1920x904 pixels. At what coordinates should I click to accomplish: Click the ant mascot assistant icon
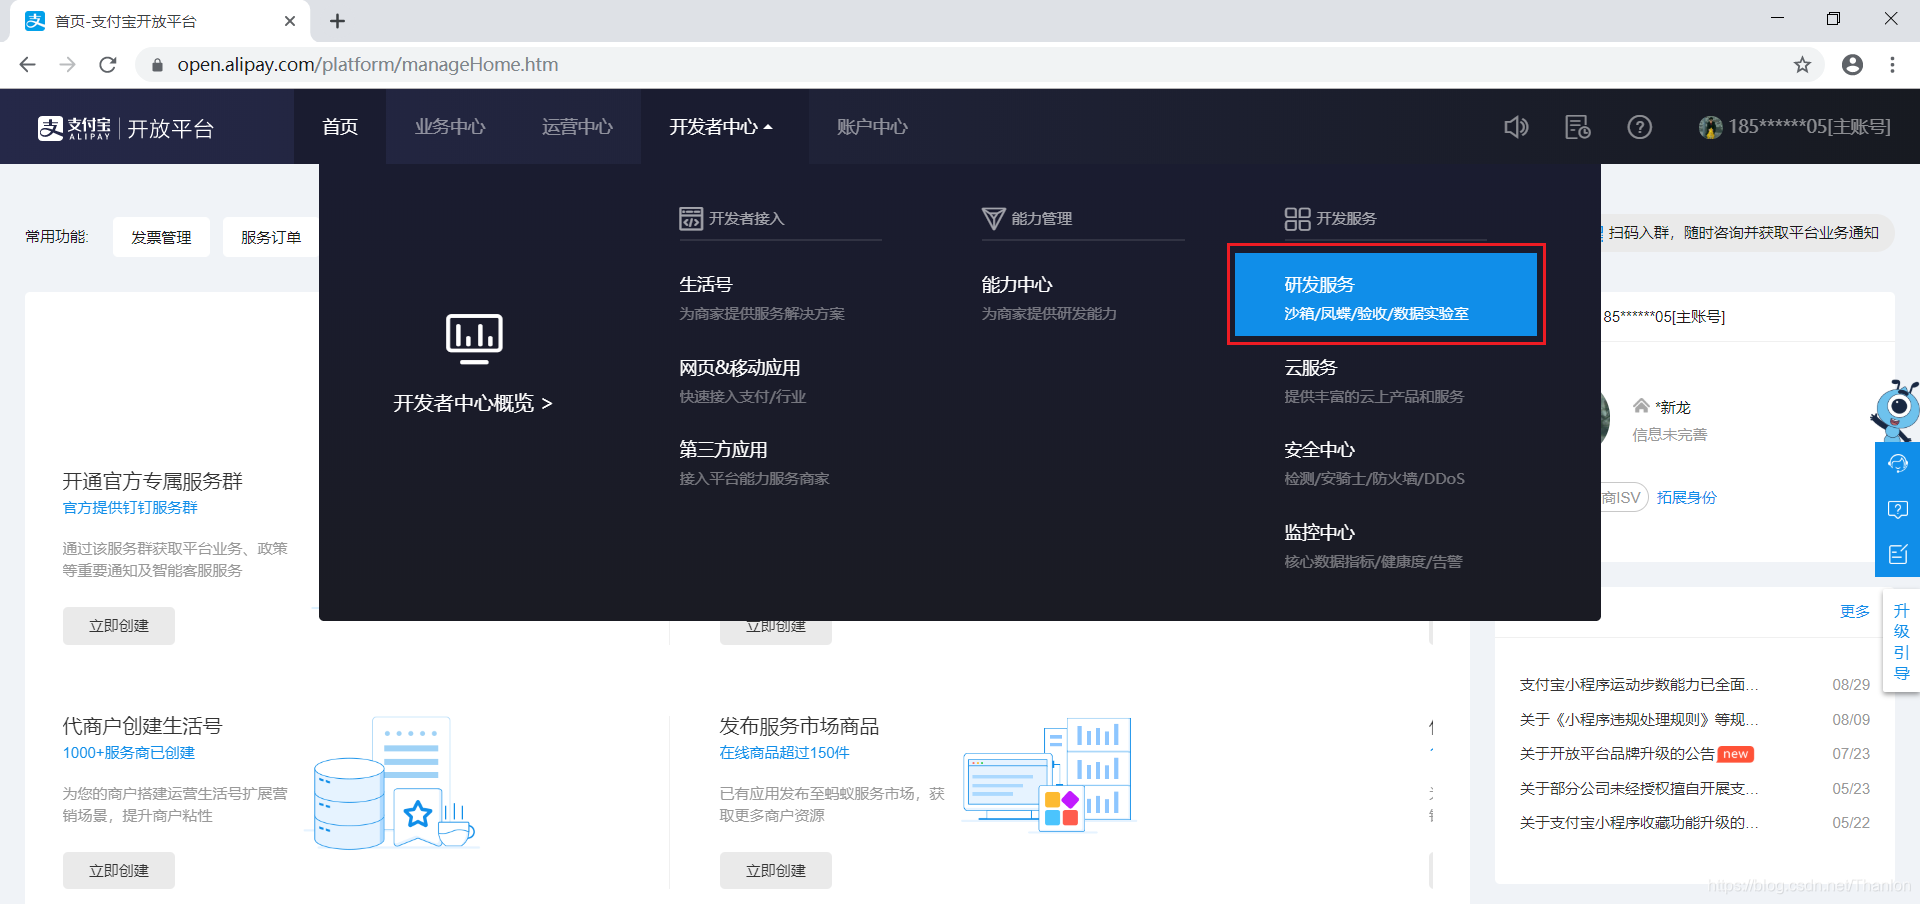[1895, 410]
